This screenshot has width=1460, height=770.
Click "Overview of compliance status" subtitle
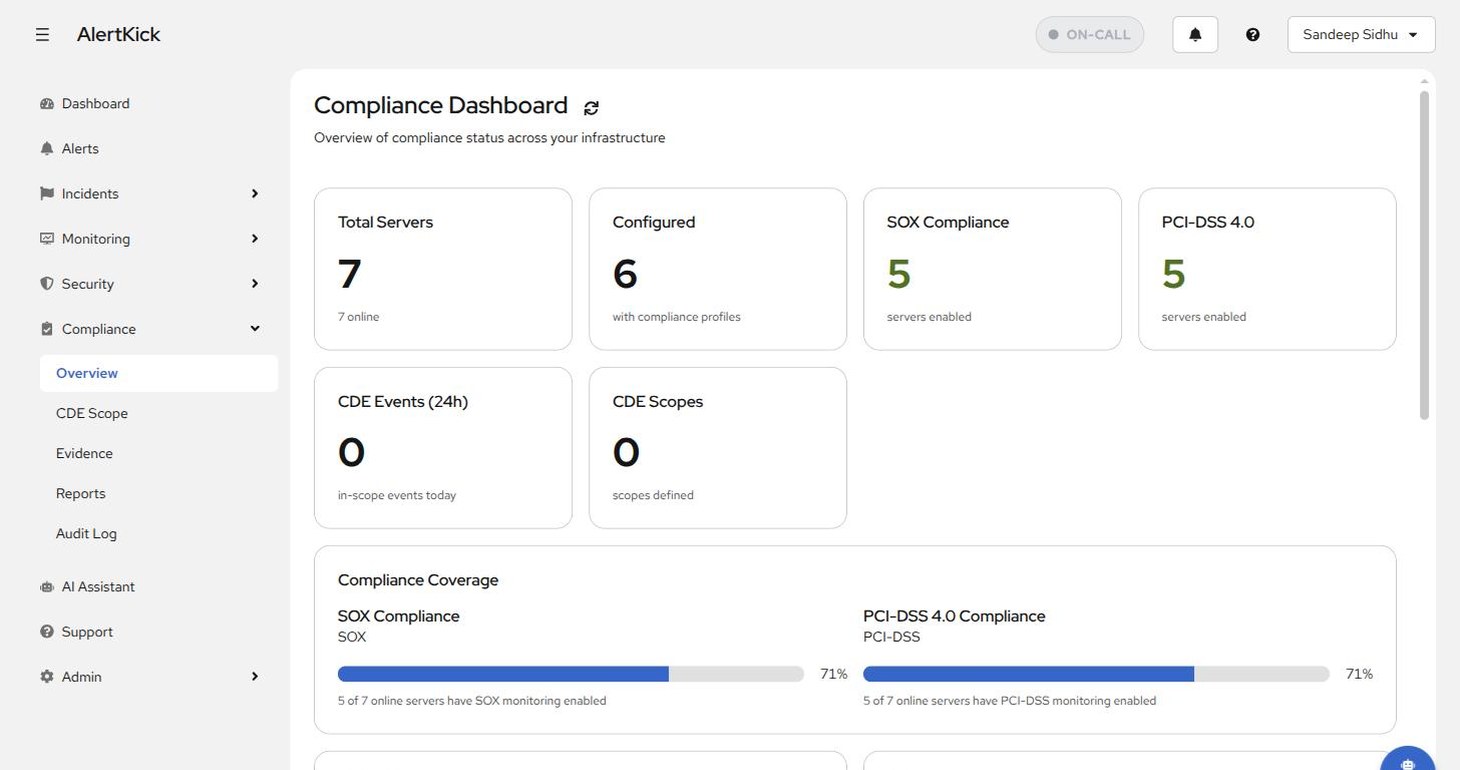(x=489, y=138)
